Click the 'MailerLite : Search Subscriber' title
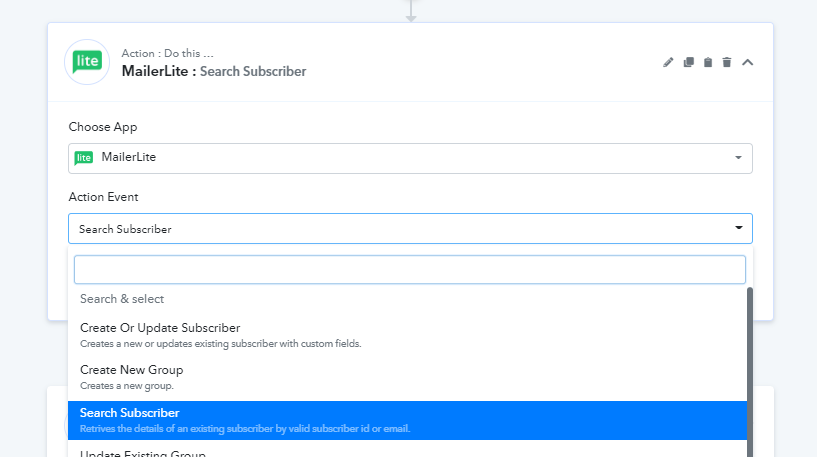817x457 pixels. pos(214,71)
